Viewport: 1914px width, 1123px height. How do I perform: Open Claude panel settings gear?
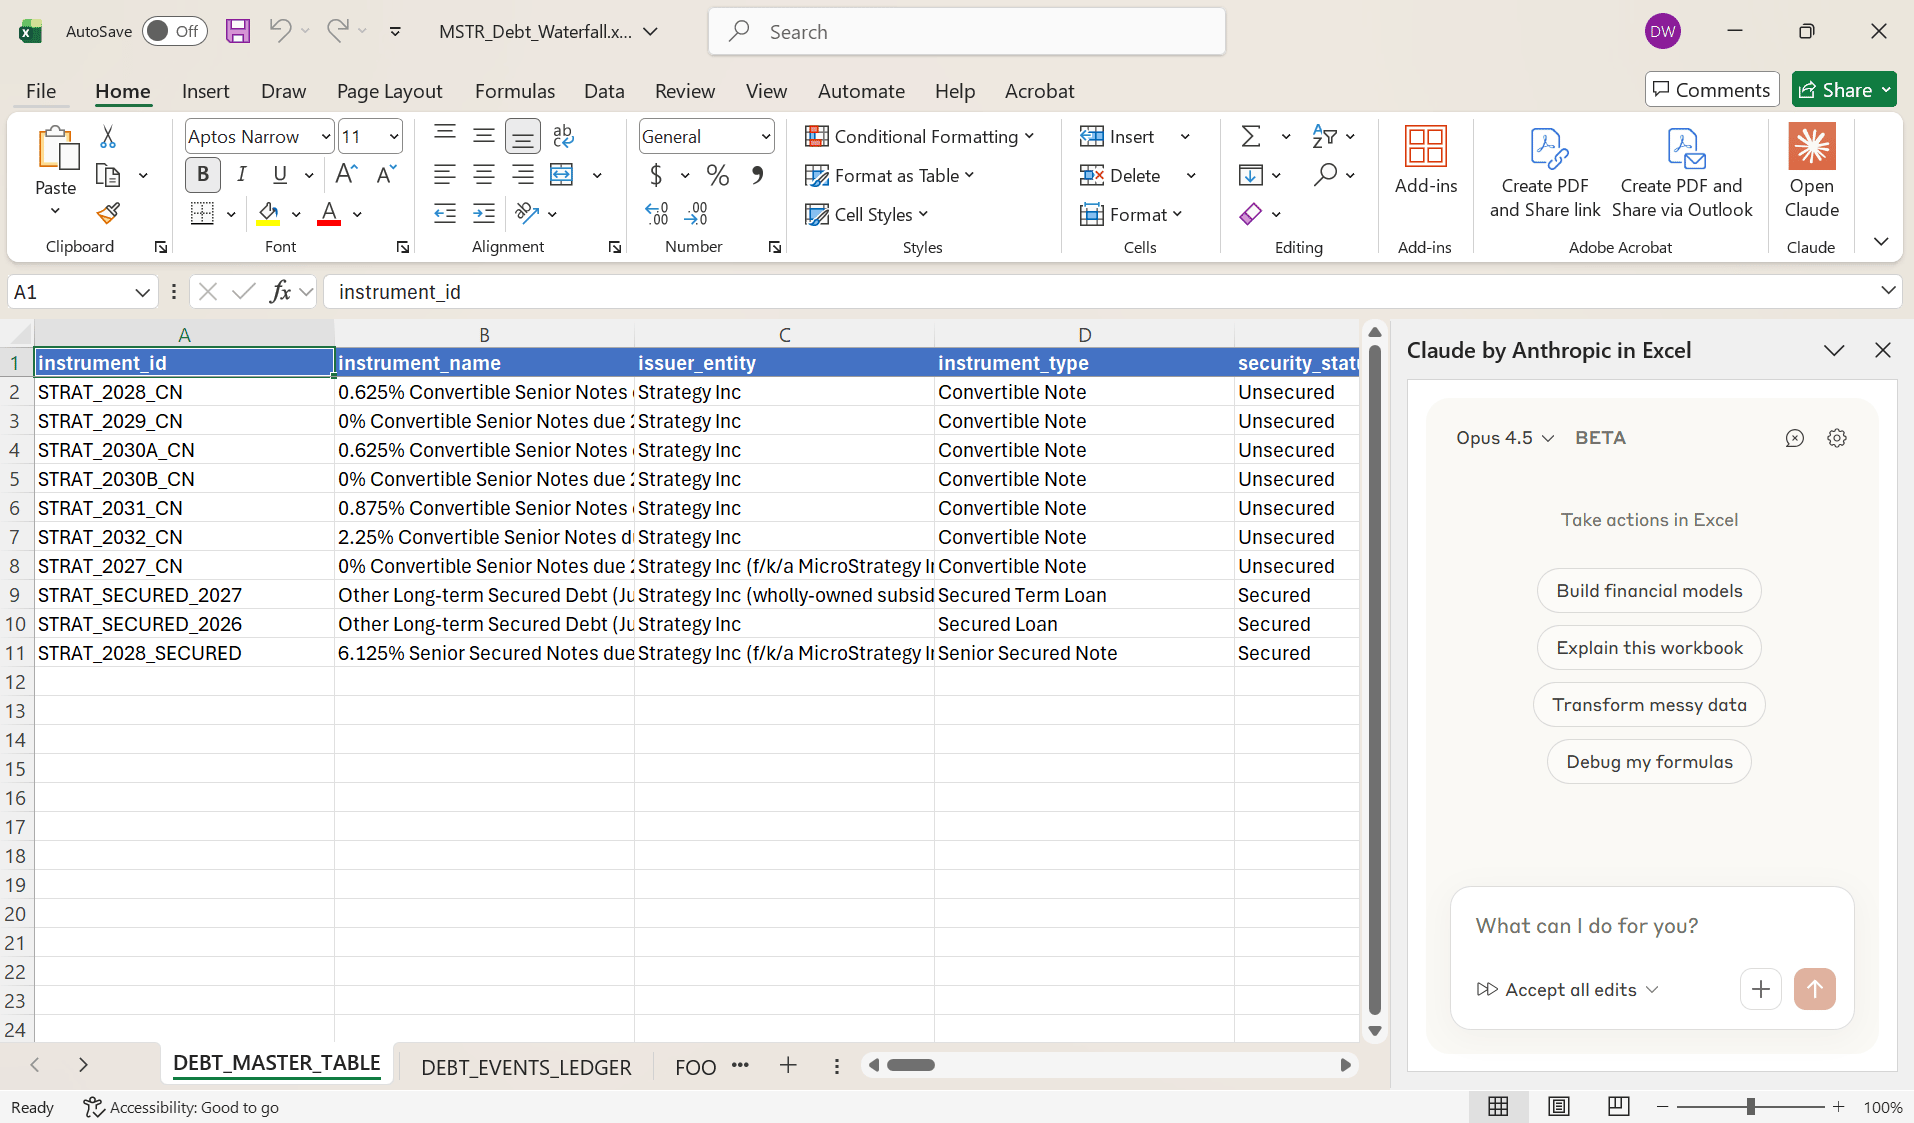click(1836, 438)
